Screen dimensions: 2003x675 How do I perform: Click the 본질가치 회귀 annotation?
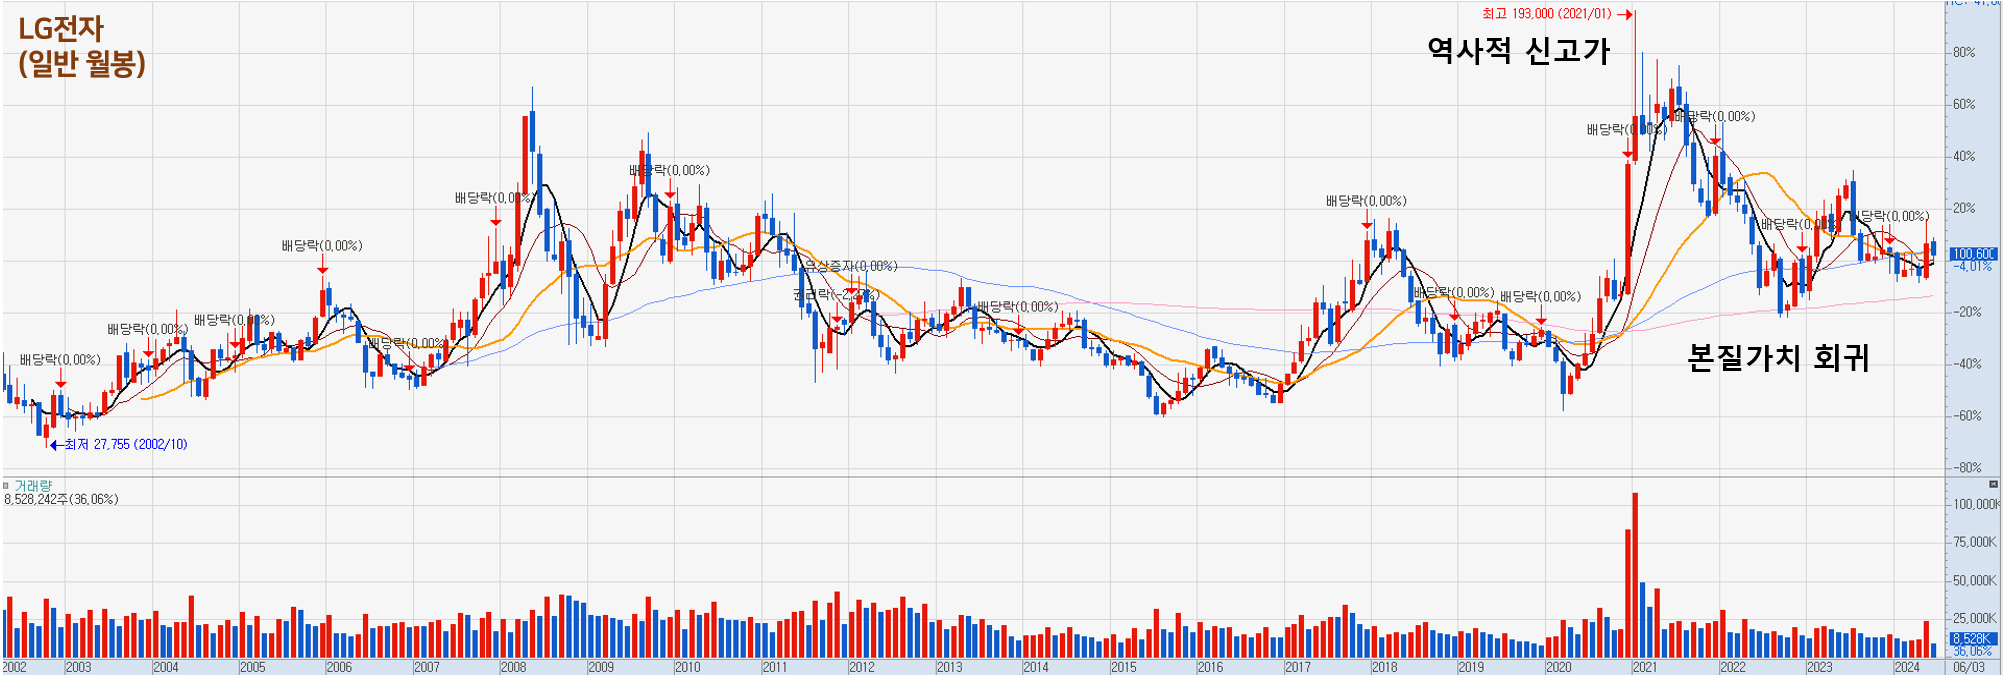click(x=1778, y=357)
